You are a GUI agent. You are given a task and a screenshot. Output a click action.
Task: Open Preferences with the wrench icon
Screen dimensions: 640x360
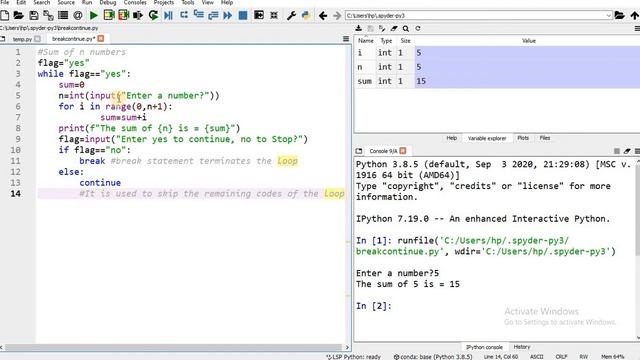click(291, 16)
